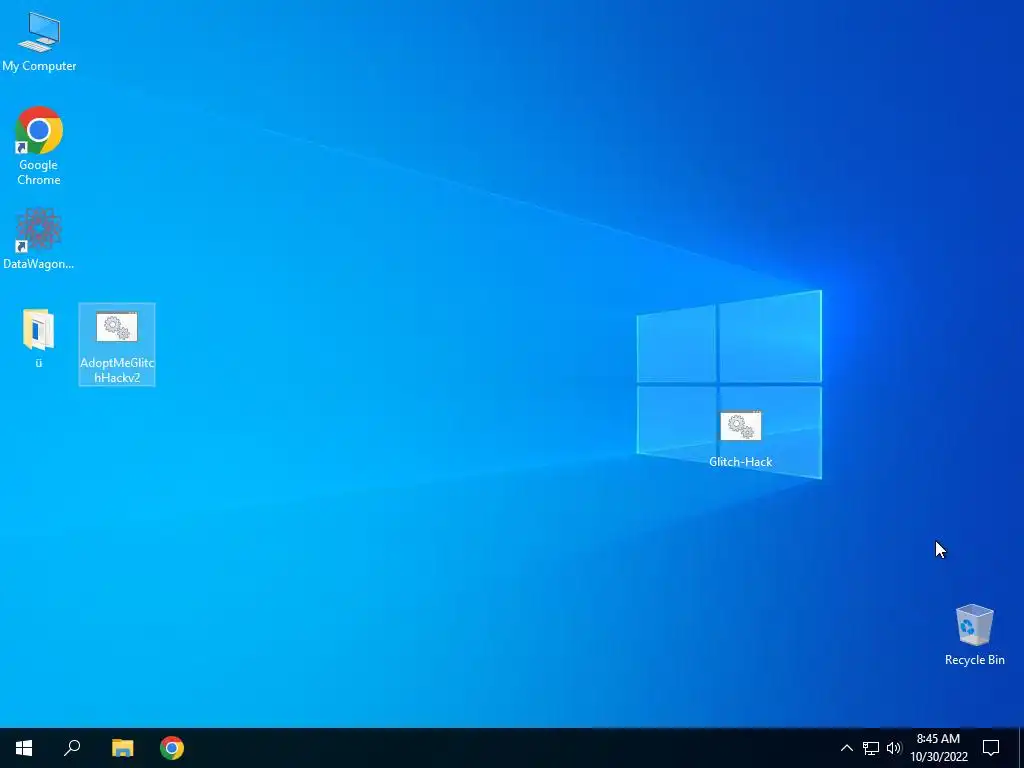Viewport: 1024px width, 768px height.
Task: Click the Show desktop strip at taskbar end
Action: 1021,748
